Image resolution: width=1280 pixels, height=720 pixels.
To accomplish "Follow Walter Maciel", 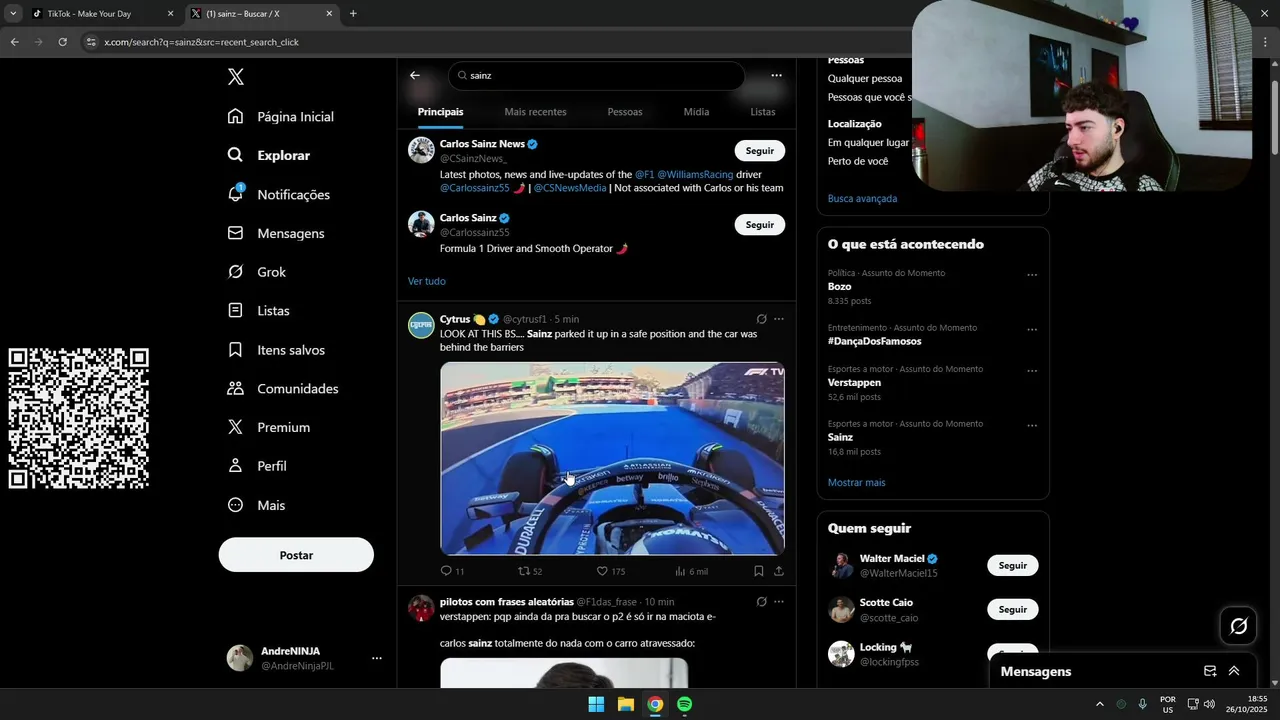I will click(1013, 565).
